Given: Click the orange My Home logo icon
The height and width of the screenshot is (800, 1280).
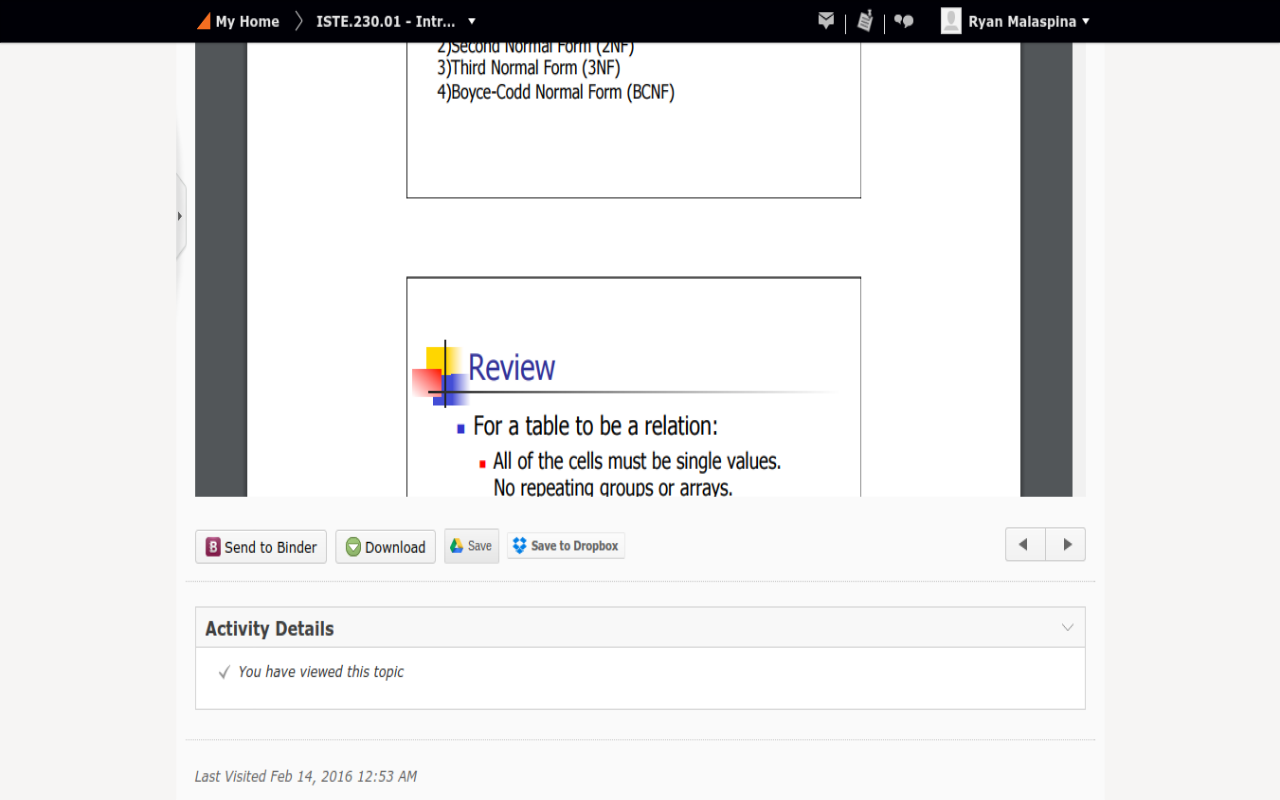Looking at the screenshot, I should point(204,21).
